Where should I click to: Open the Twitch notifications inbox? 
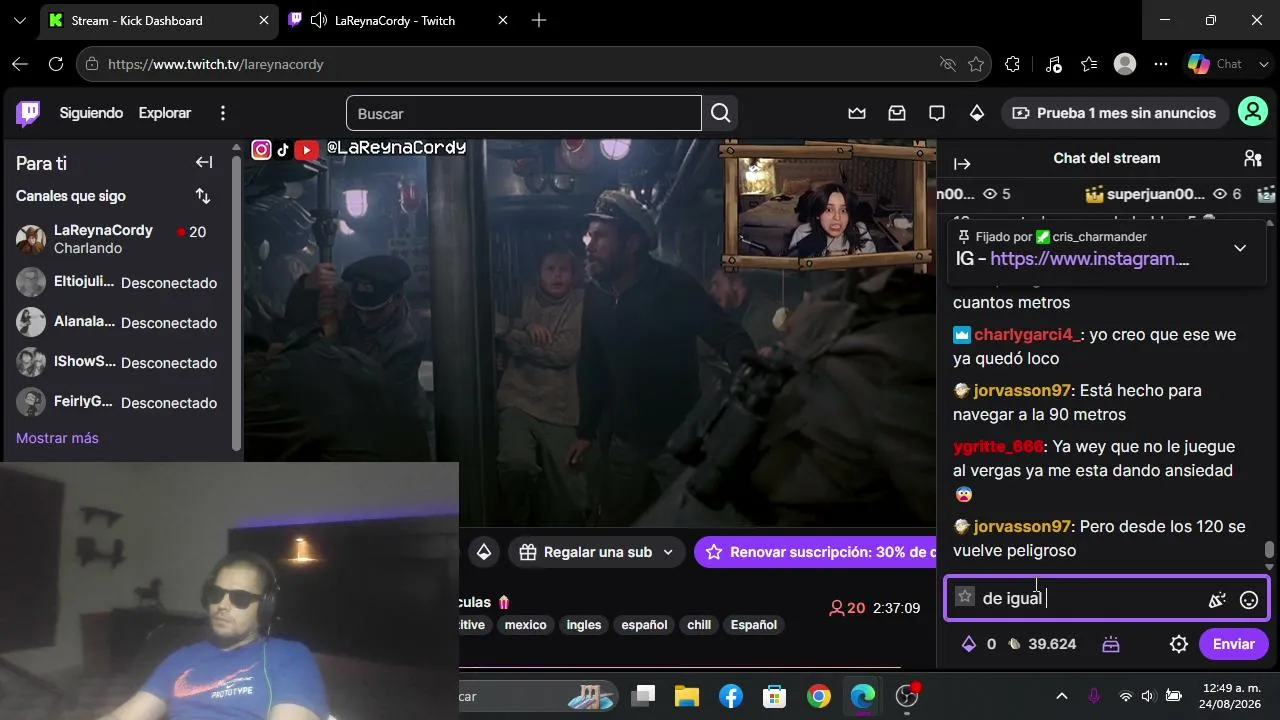[x=897, y=113]
